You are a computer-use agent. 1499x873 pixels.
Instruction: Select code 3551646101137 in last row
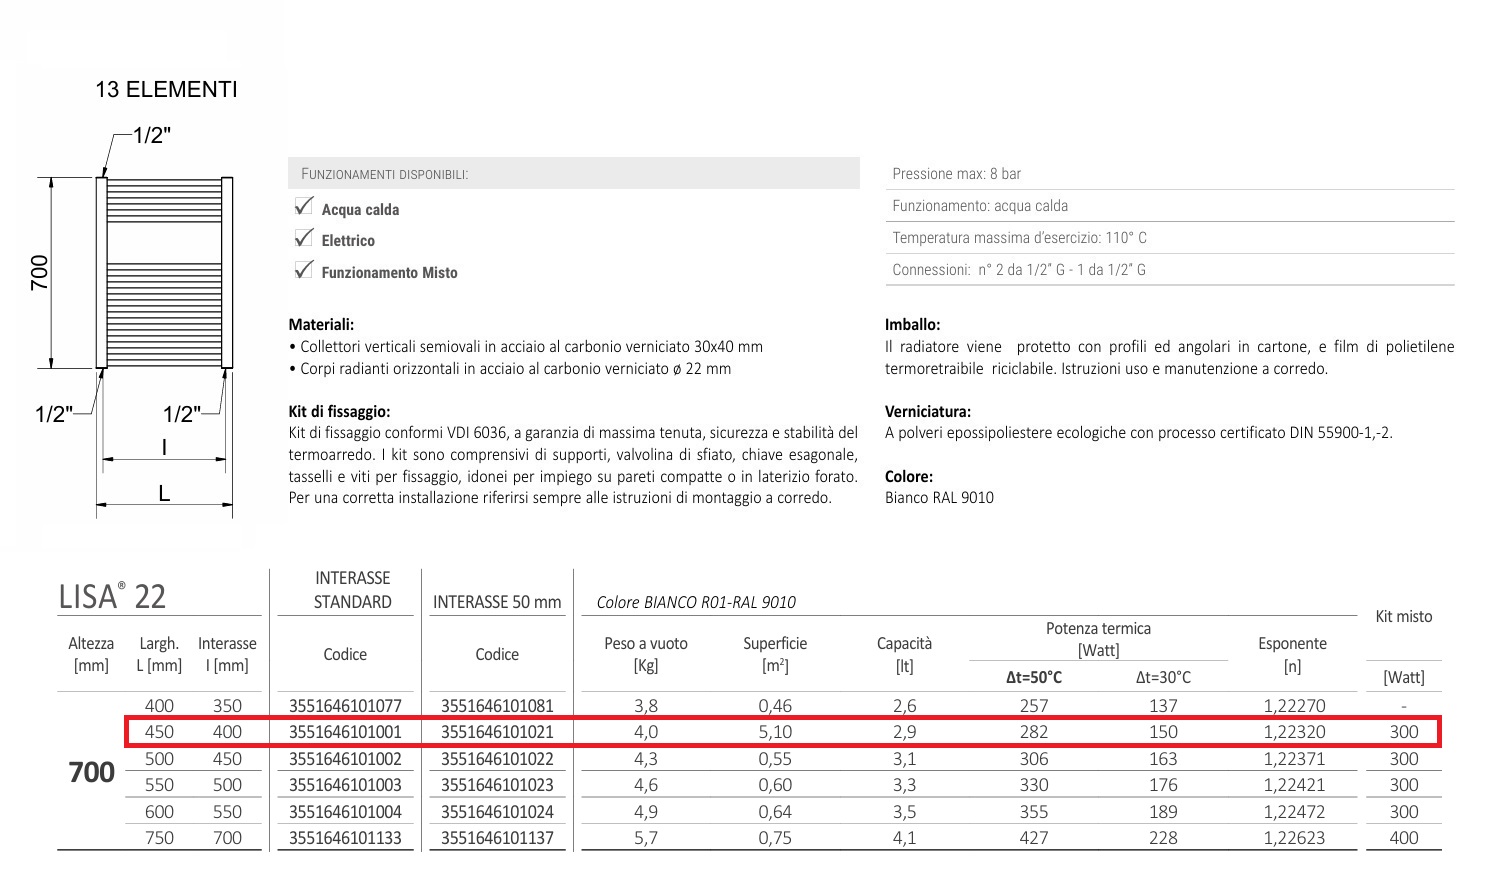click(x=497, y=838)
